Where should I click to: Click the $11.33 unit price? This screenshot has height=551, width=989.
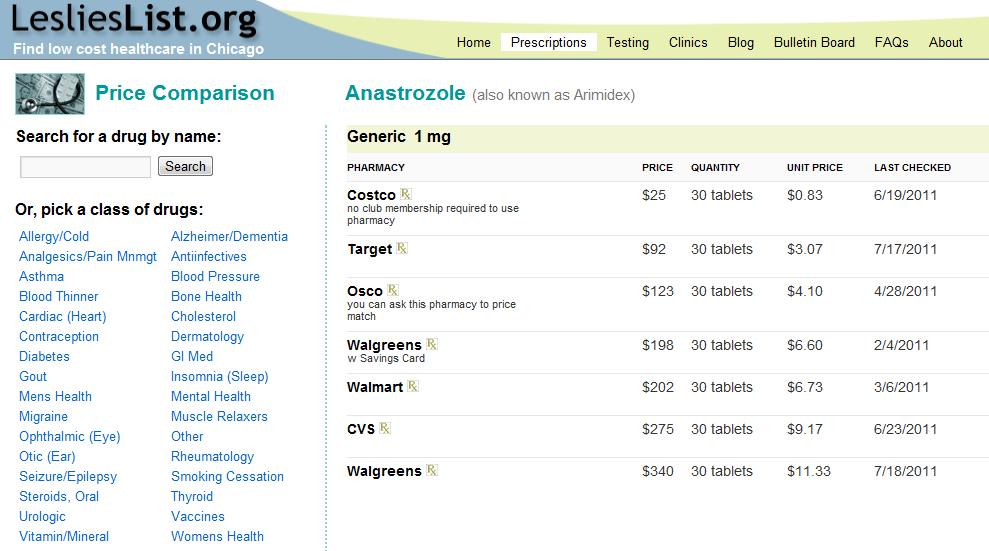[x=809, y=472]
